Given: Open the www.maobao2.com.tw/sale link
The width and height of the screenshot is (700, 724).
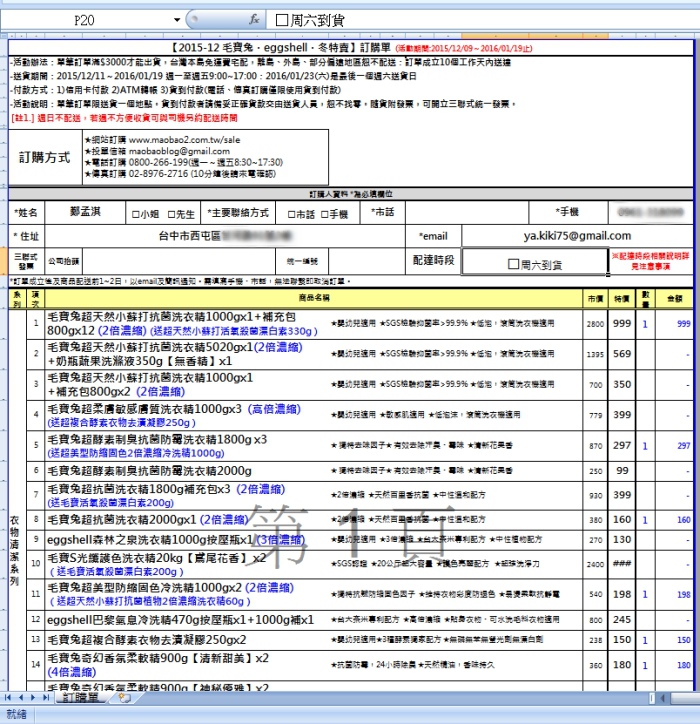Looking at the screenshot, I should pyautogui.click(x=184, y=139).
